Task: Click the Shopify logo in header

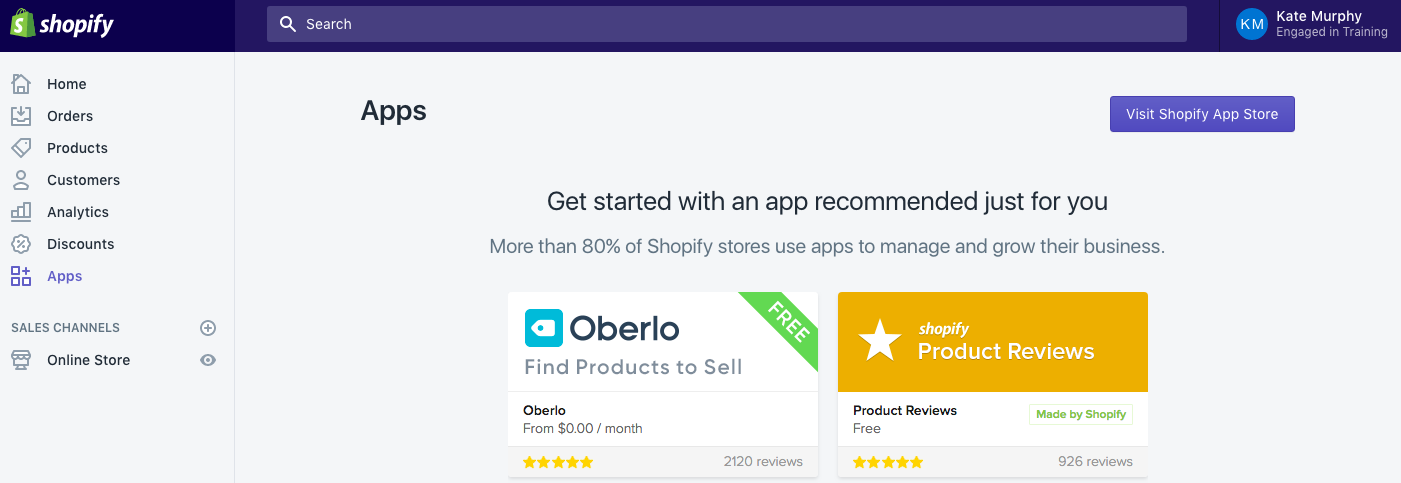Action: tap(62, 24)
